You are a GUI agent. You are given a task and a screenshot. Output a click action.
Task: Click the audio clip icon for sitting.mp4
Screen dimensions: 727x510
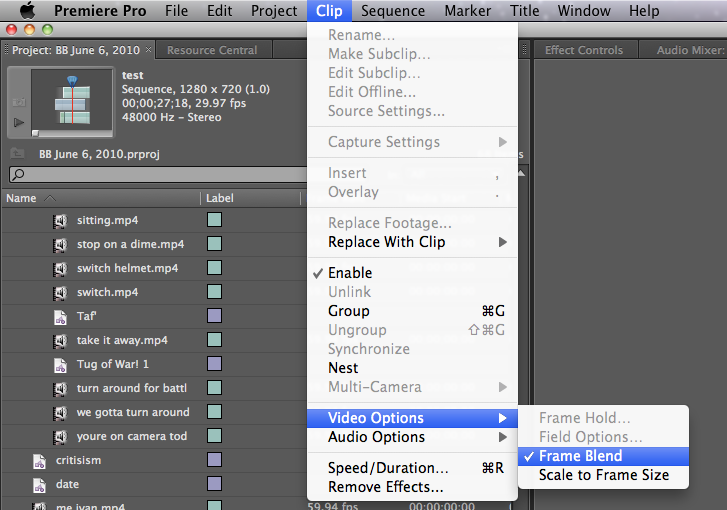60,221
